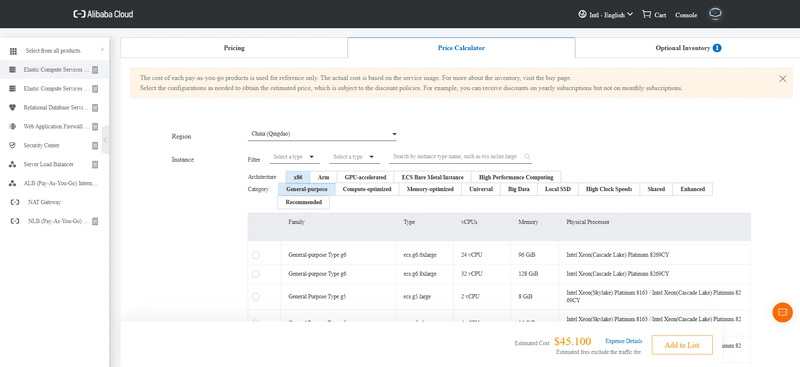
Task: Open the Region dropdown showing China (Qingdao)
Action: (322, 134)
